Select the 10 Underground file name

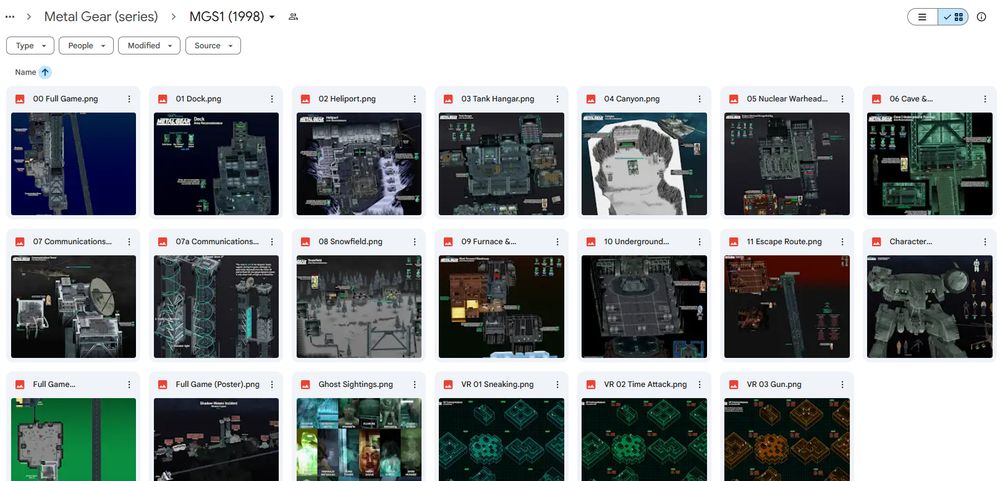(636, 242)
